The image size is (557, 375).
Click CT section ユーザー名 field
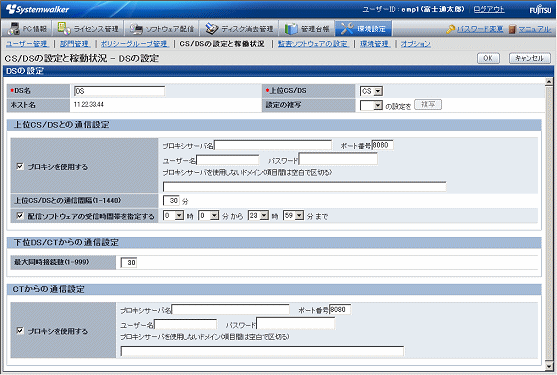point(185,324)
